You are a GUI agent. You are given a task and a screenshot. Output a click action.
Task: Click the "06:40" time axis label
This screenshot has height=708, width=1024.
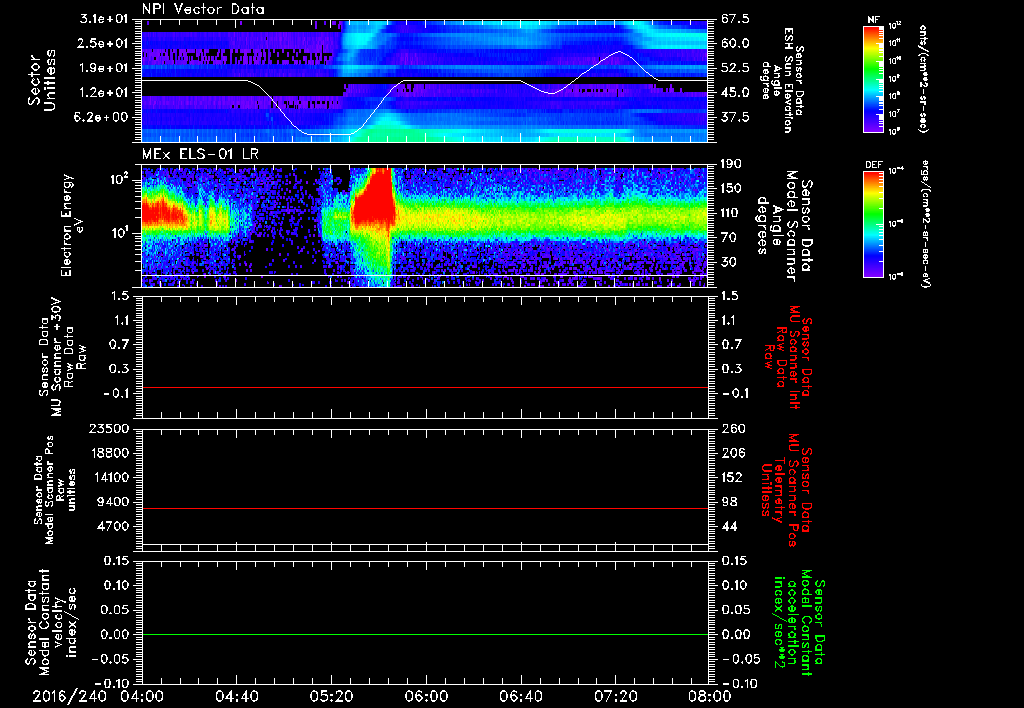click(x=520, y=696)
